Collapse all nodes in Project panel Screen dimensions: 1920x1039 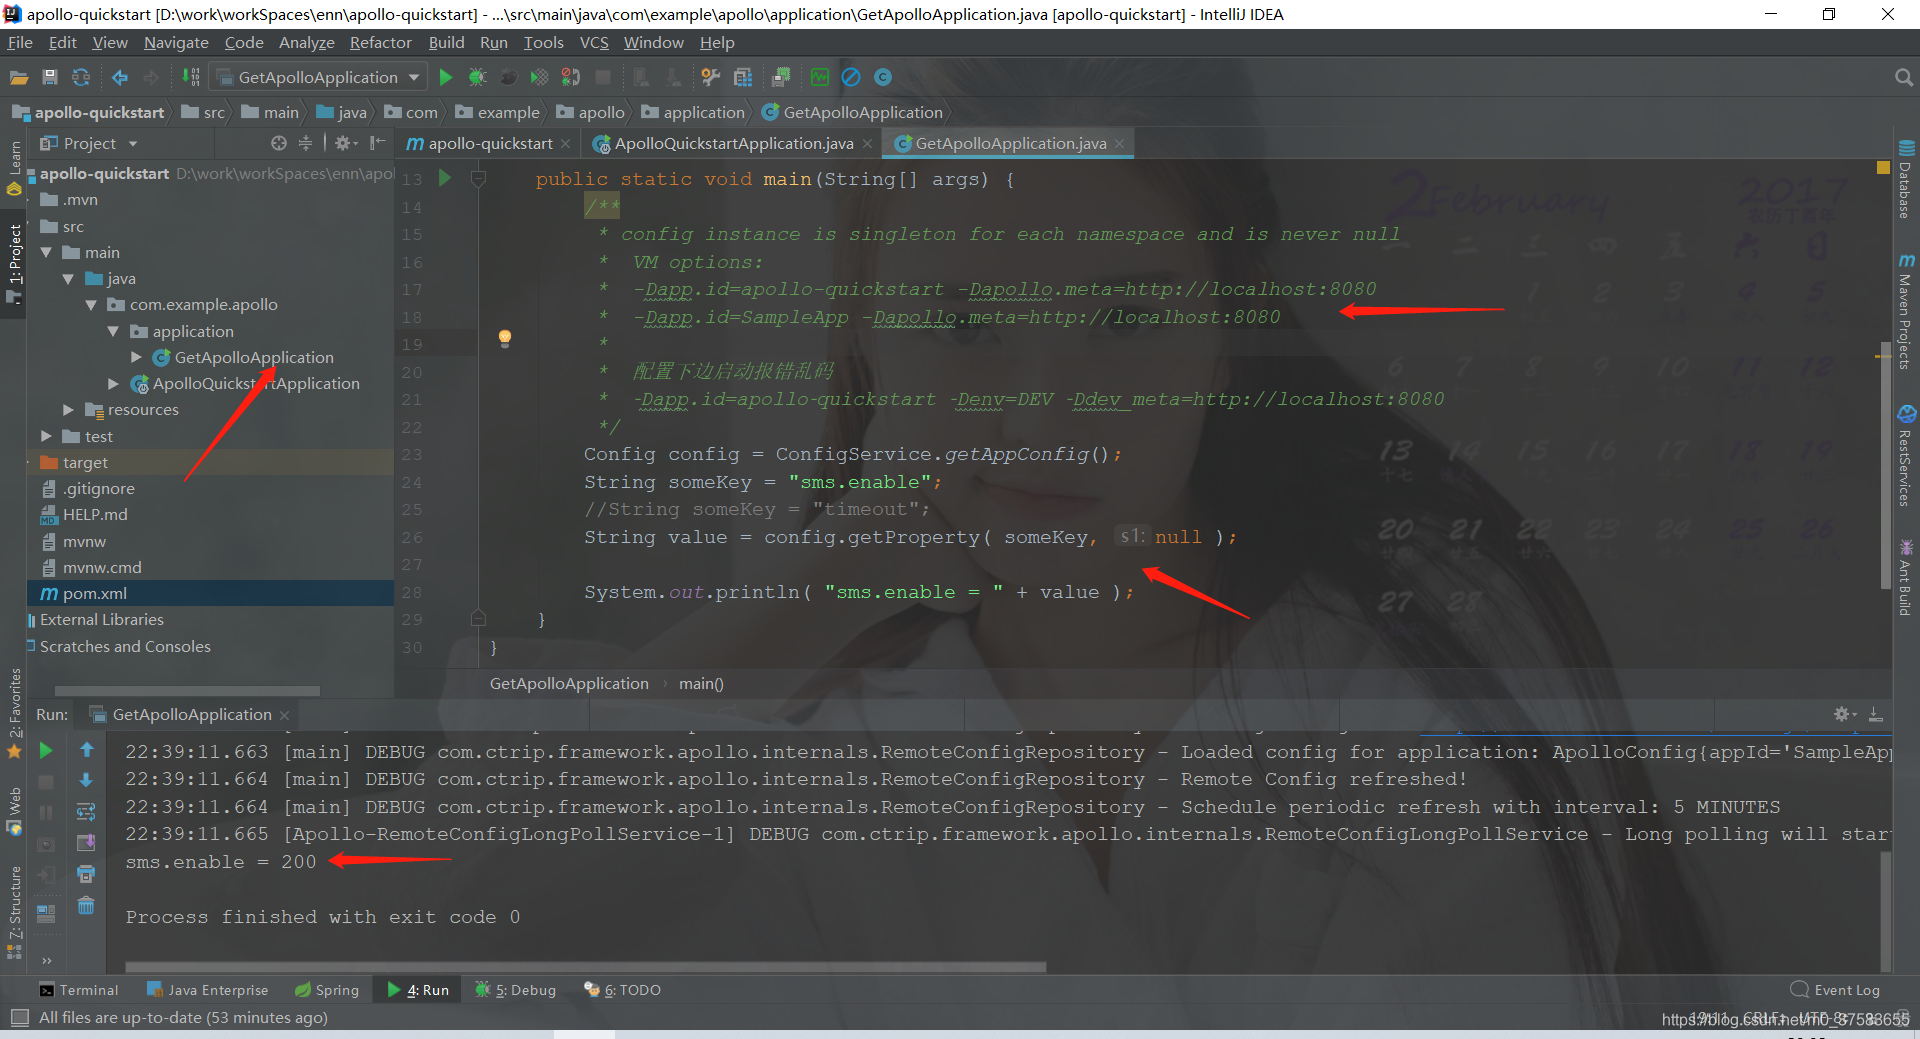306,143
